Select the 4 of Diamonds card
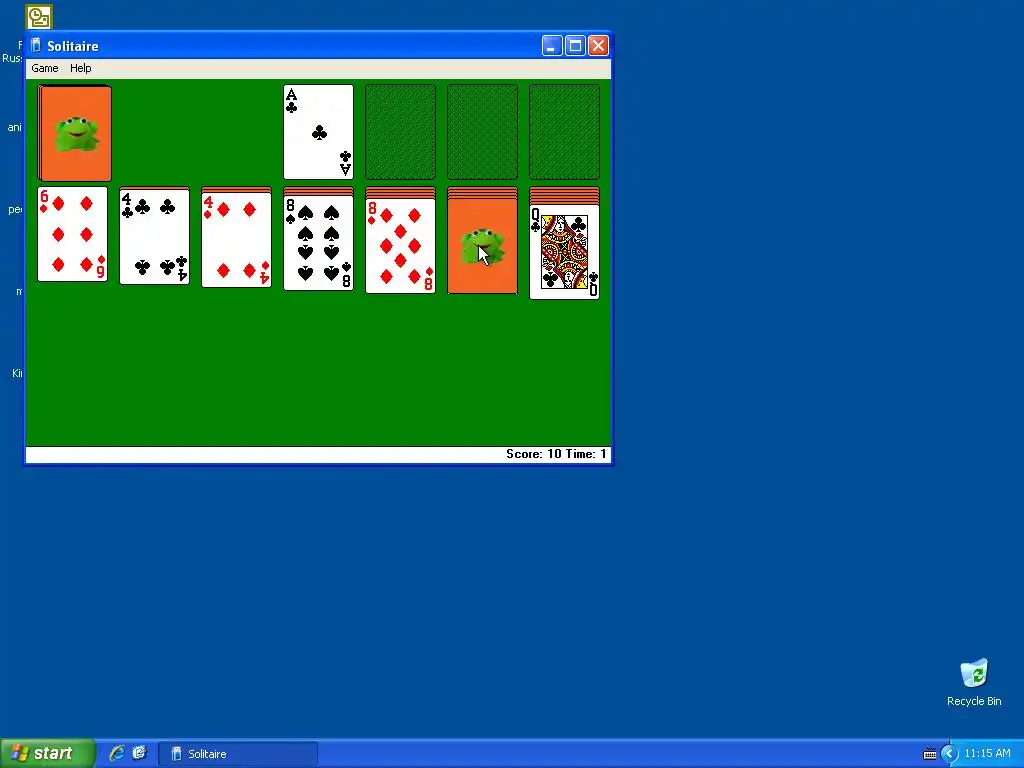The width and height of the screenshot is (1024, 768). tap(236, 241)
